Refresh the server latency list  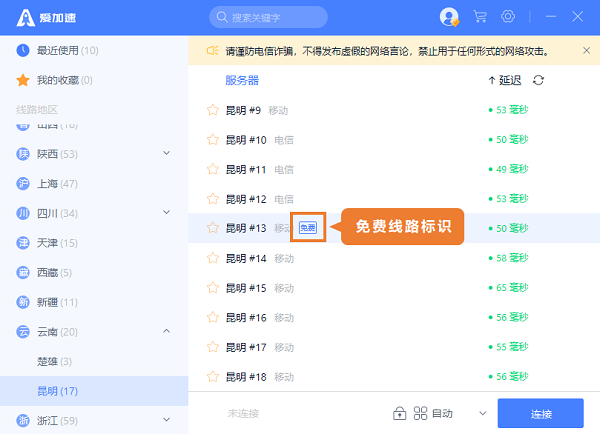[x=539, y=80]
